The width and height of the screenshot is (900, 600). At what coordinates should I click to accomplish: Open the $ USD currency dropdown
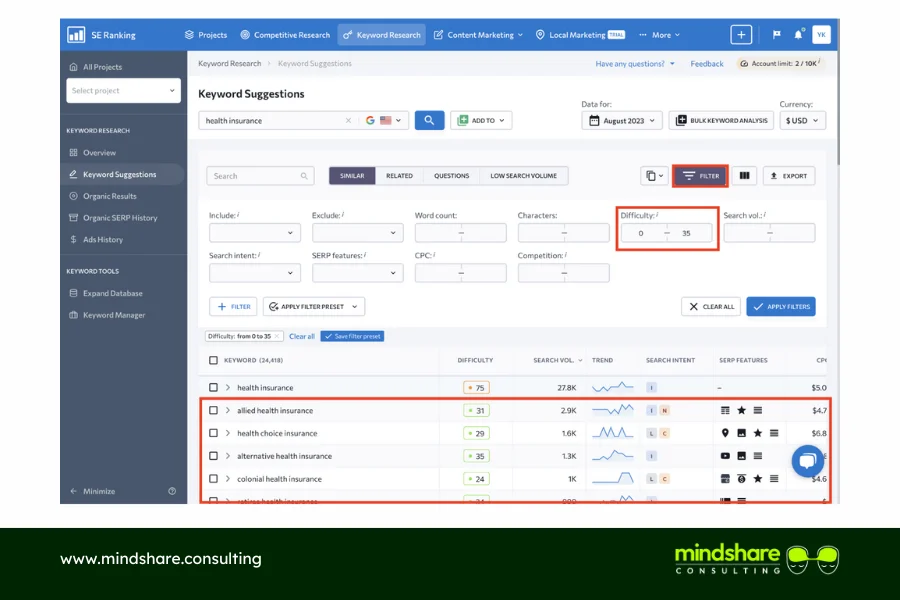802,121
